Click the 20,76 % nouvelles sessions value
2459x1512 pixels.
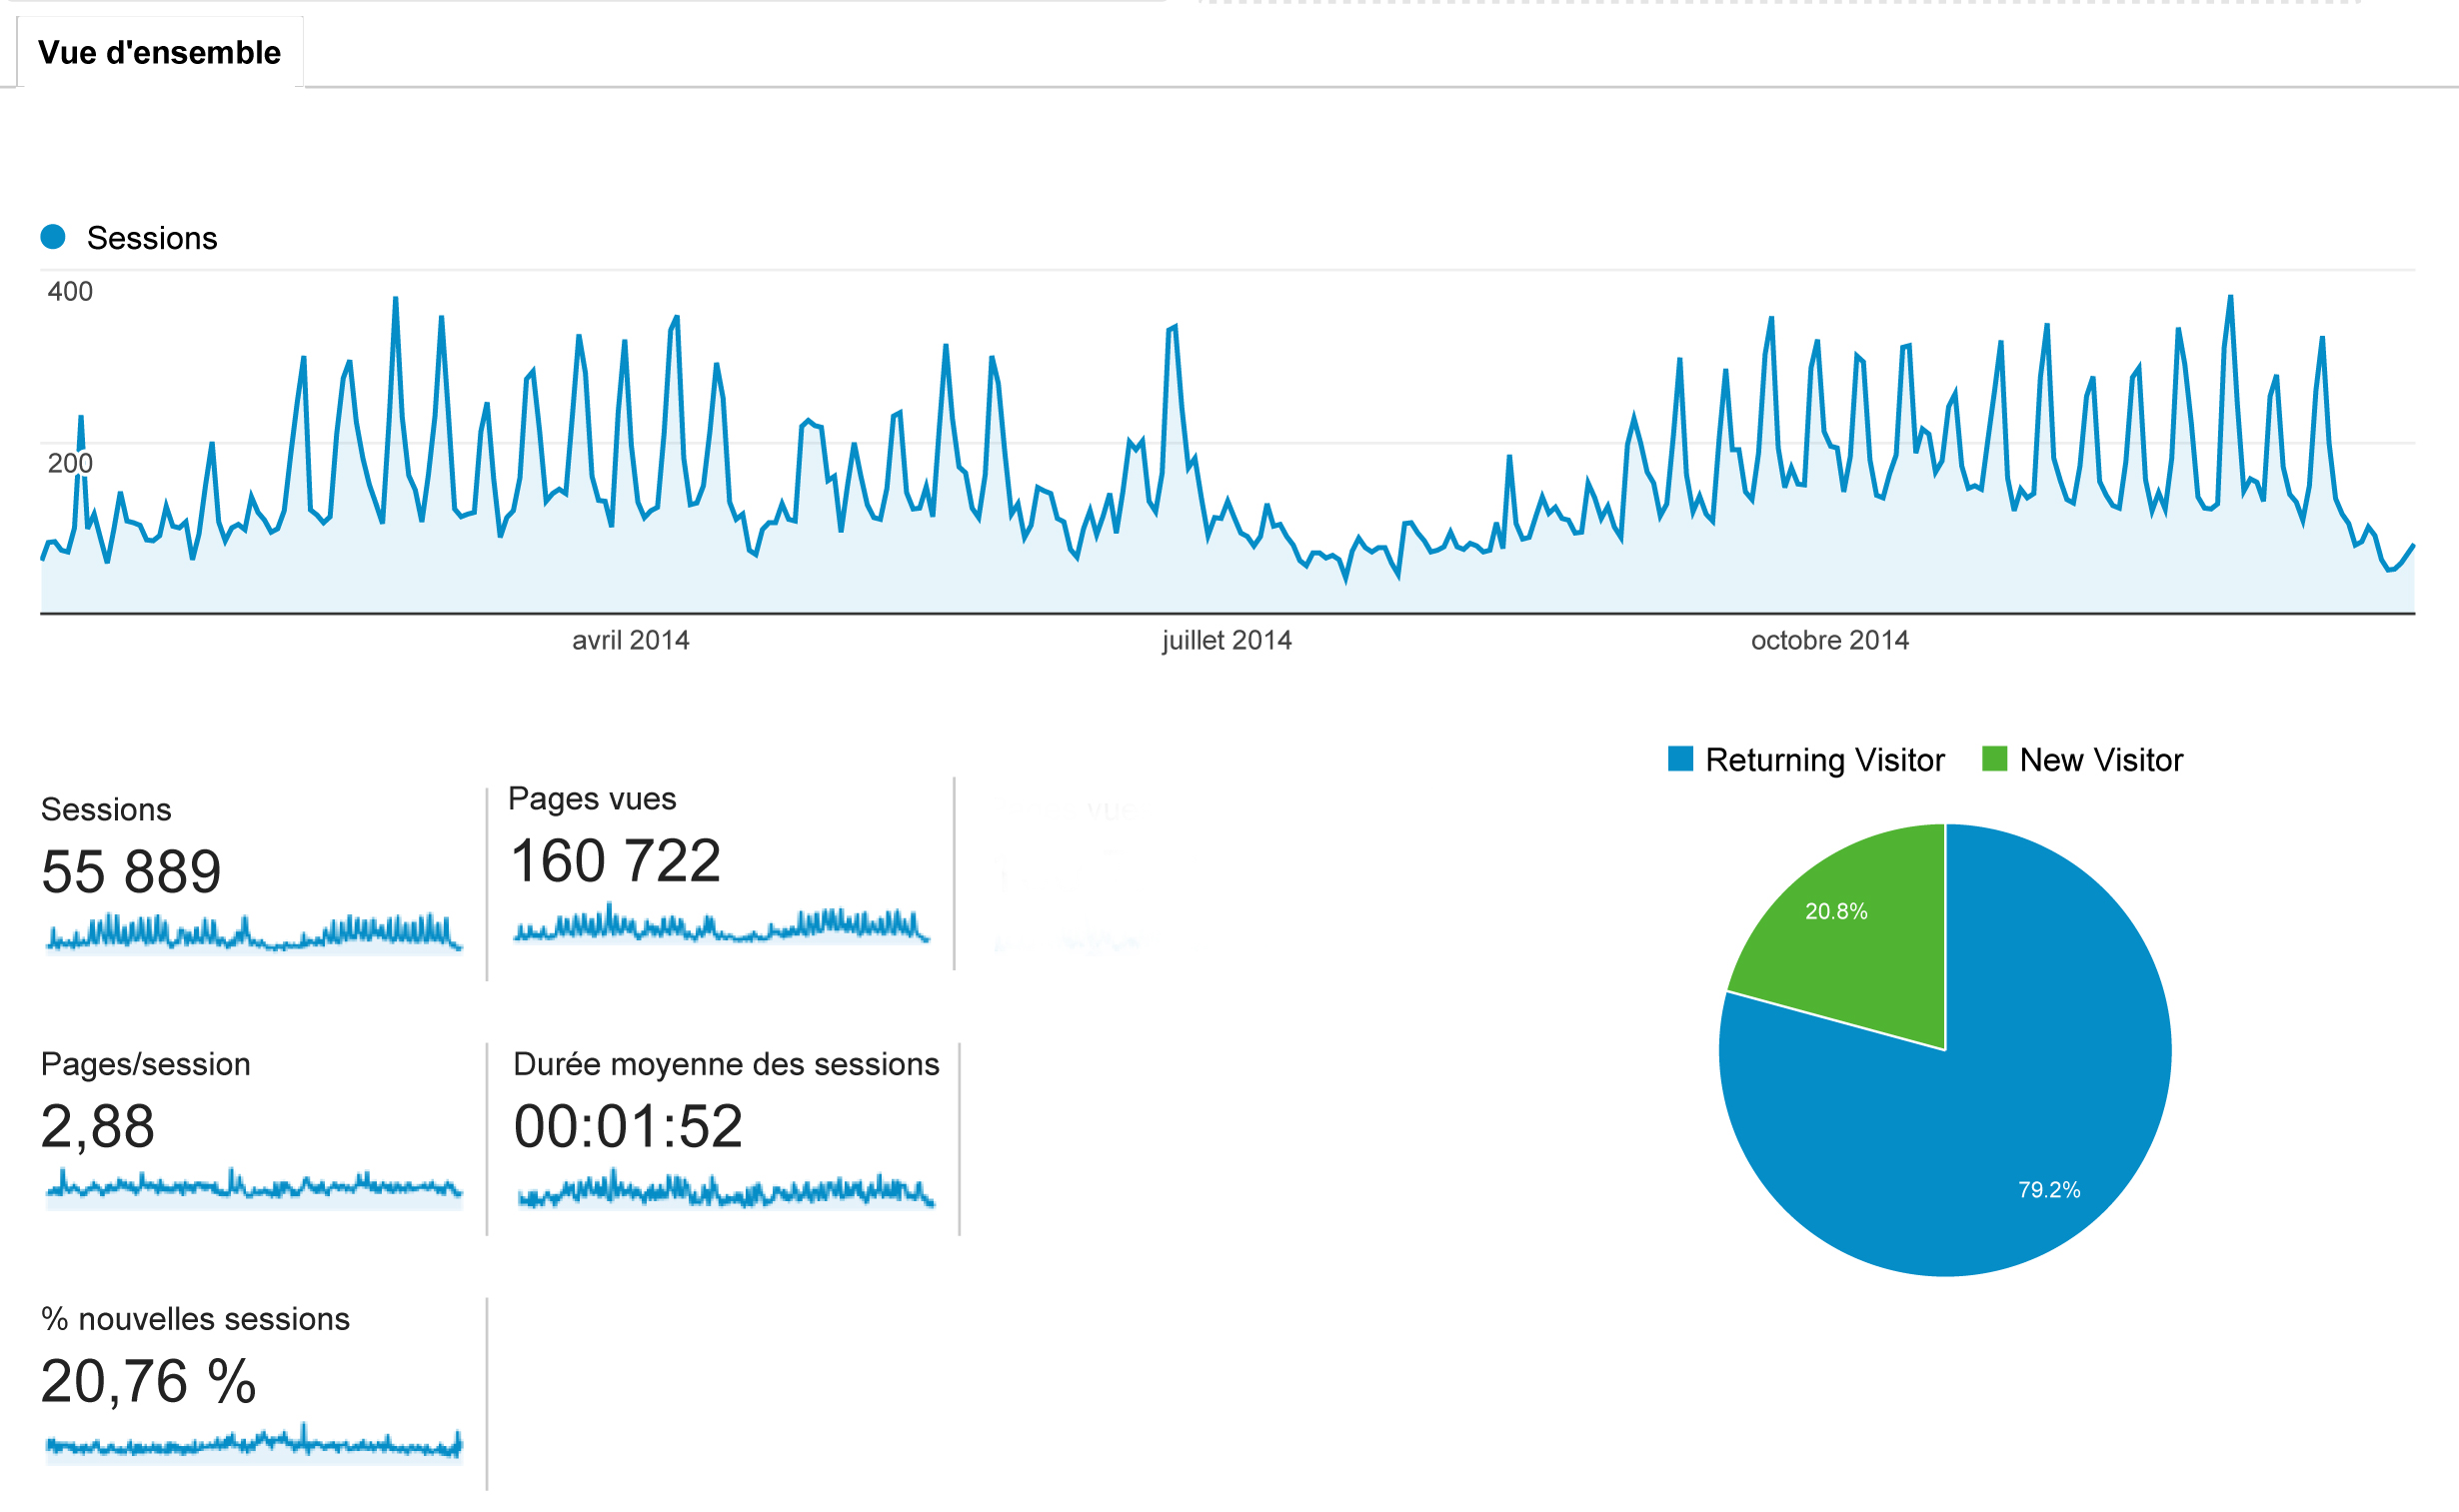(148, 1381)
